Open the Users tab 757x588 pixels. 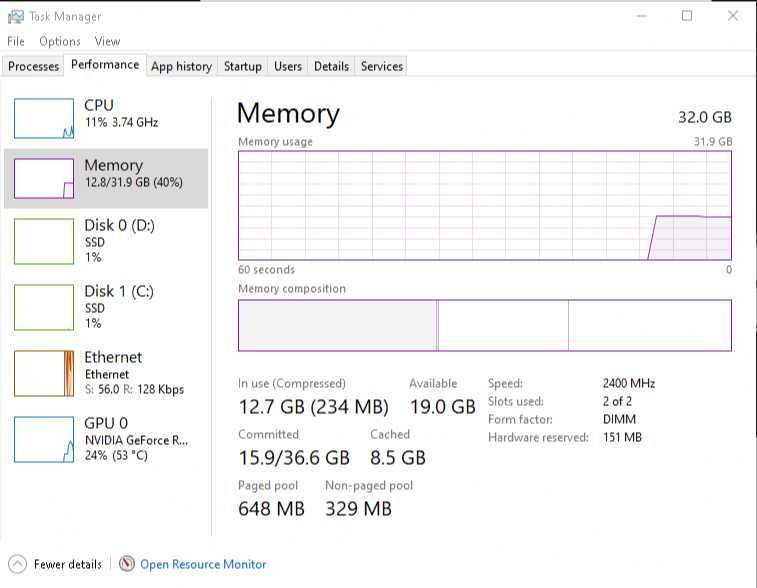(x=288, y=66)
